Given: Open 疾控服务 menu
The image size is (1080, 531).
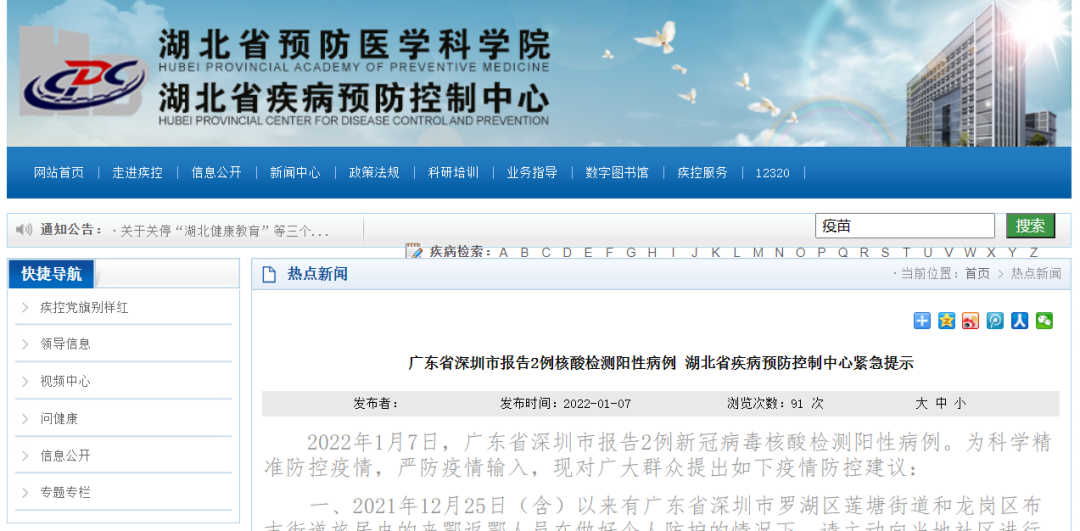Looking at the screenshot, I should coord(703,173).
